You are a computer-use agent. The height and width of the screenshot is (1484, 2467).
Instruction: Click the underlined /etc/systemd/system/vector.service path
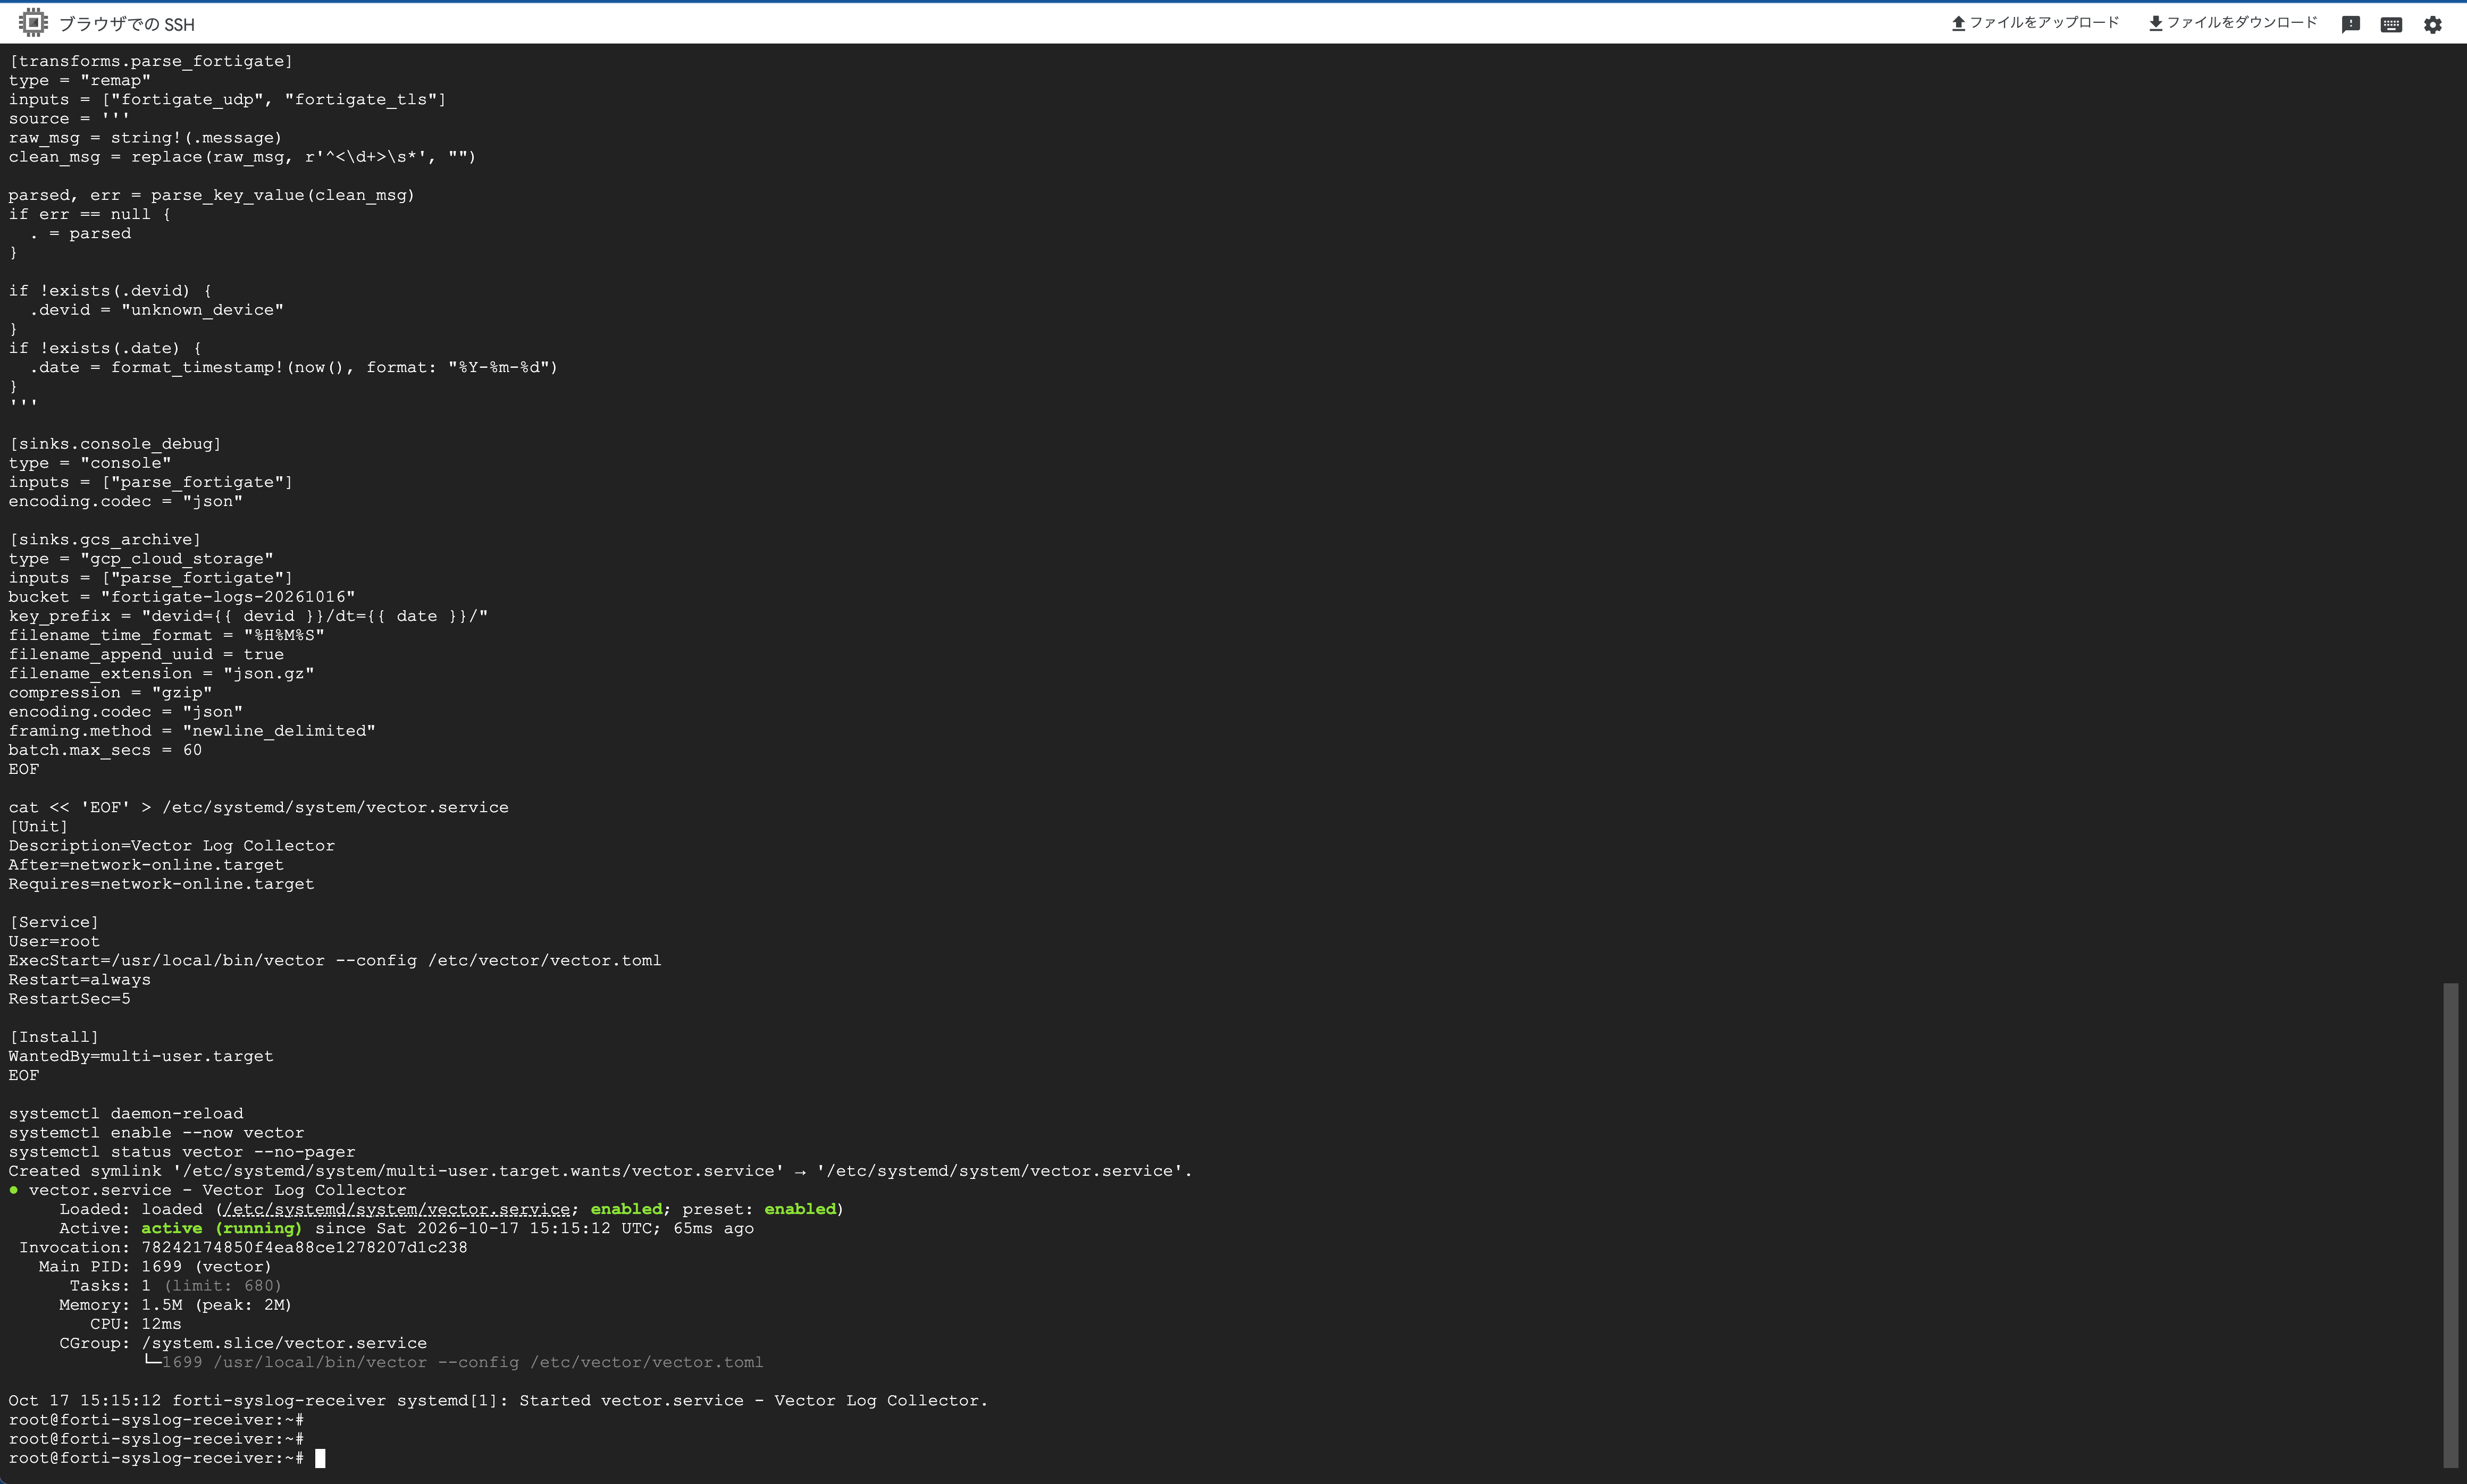pos(397,1209)
